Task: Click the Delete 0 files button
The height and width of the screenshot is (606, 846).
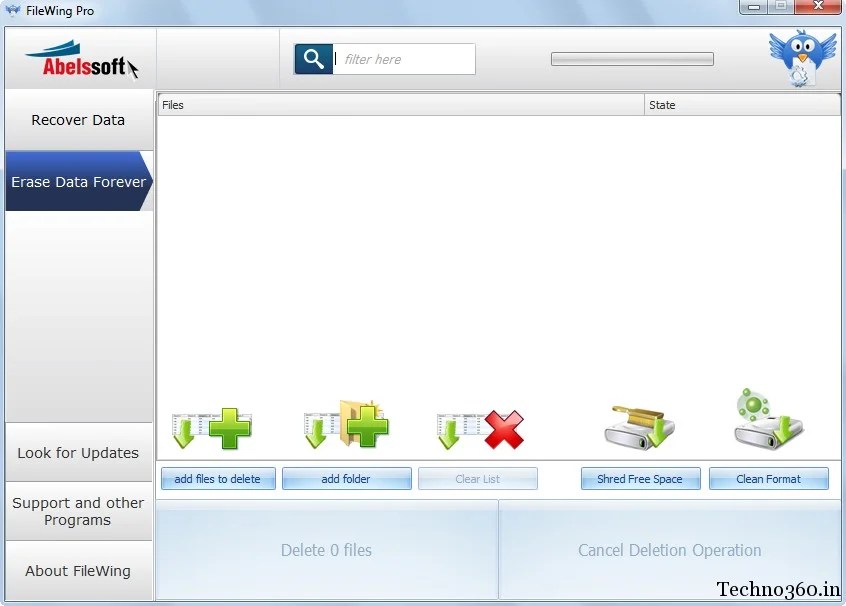Action: click(x=327, y=549)
